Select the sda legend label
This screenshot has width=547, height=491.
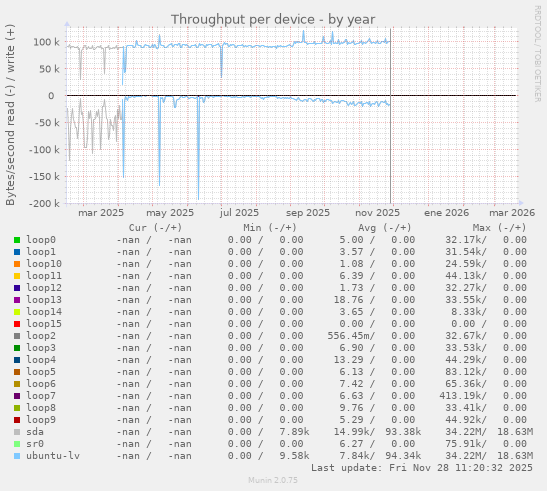point(35,432)
